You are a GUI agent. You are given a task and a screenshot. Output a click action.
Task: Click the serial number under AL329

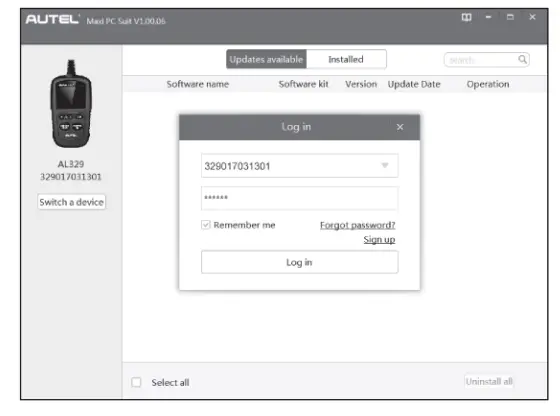pyautogui.click(x=71, y=177)
